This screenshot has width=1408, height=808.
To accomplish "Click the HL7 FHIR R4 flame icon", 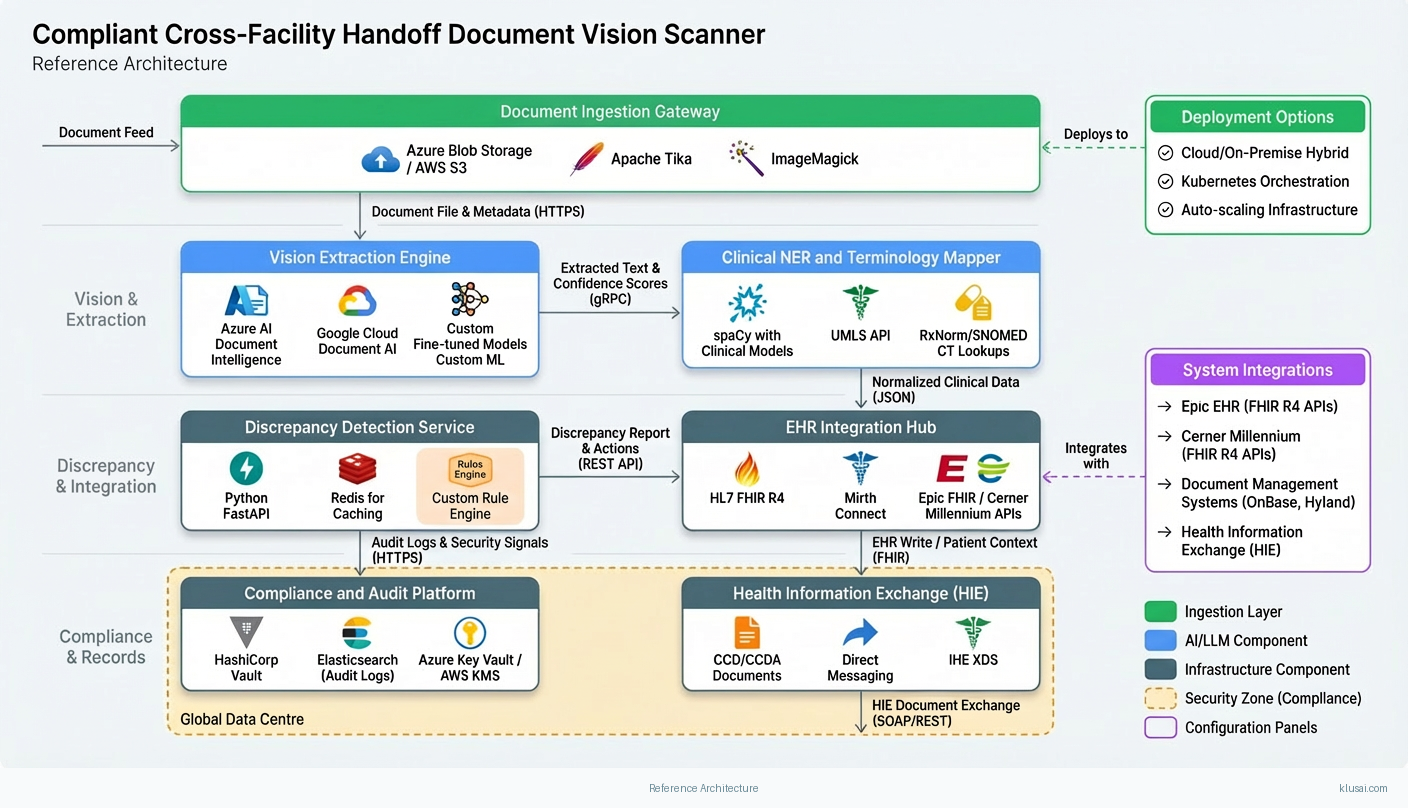I will click(x=747, y=468).
